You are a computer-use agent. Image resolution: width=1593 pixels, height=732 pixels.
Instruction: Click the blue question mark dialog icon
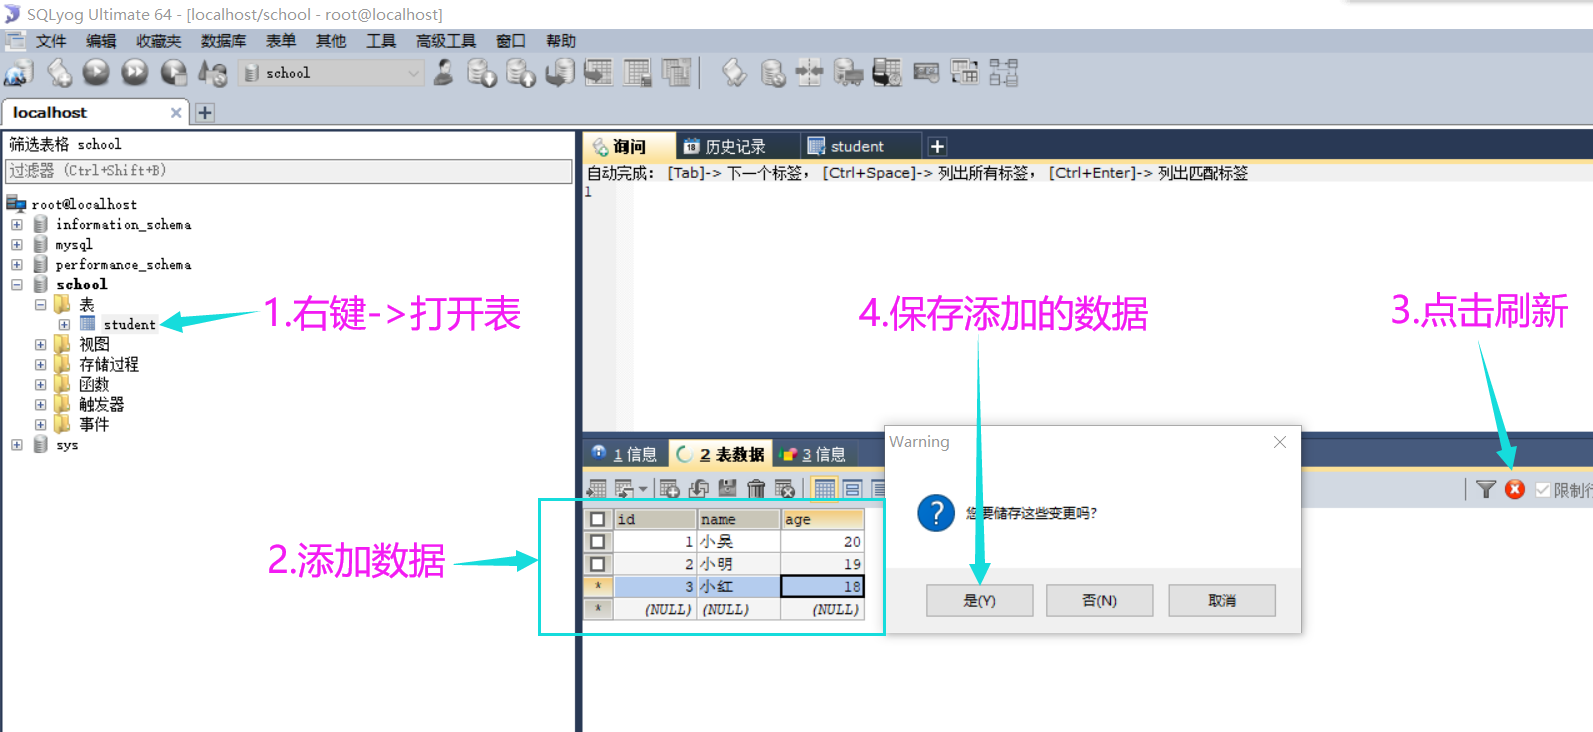click(x=936, y=513)
